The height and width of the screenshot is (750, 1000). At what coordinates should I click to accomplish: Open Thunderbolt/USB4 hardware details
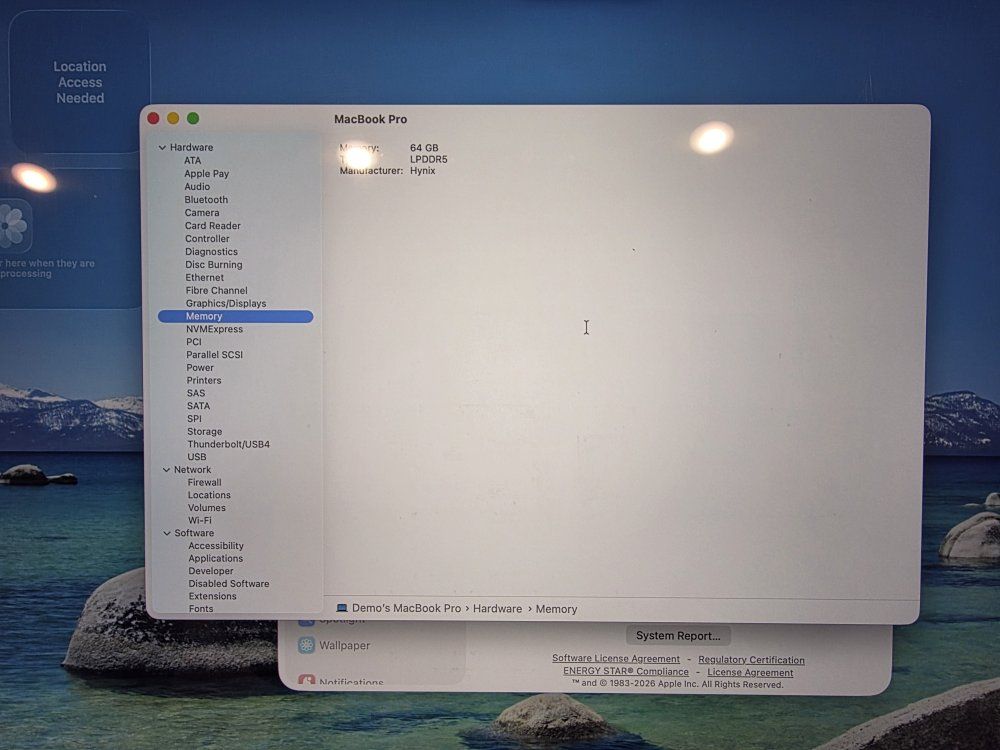(x=228, y=444)
